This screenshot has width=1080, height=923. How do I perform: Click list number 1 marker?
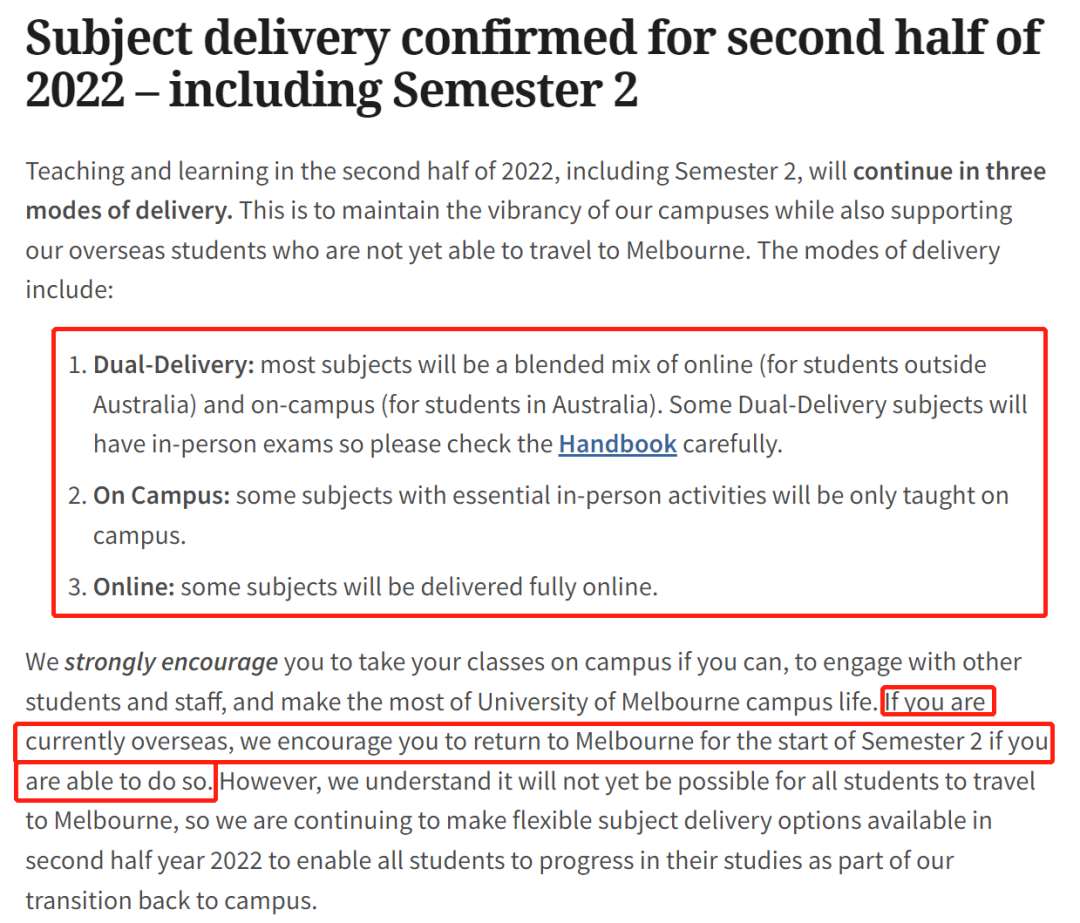click(x=77, y=365)
